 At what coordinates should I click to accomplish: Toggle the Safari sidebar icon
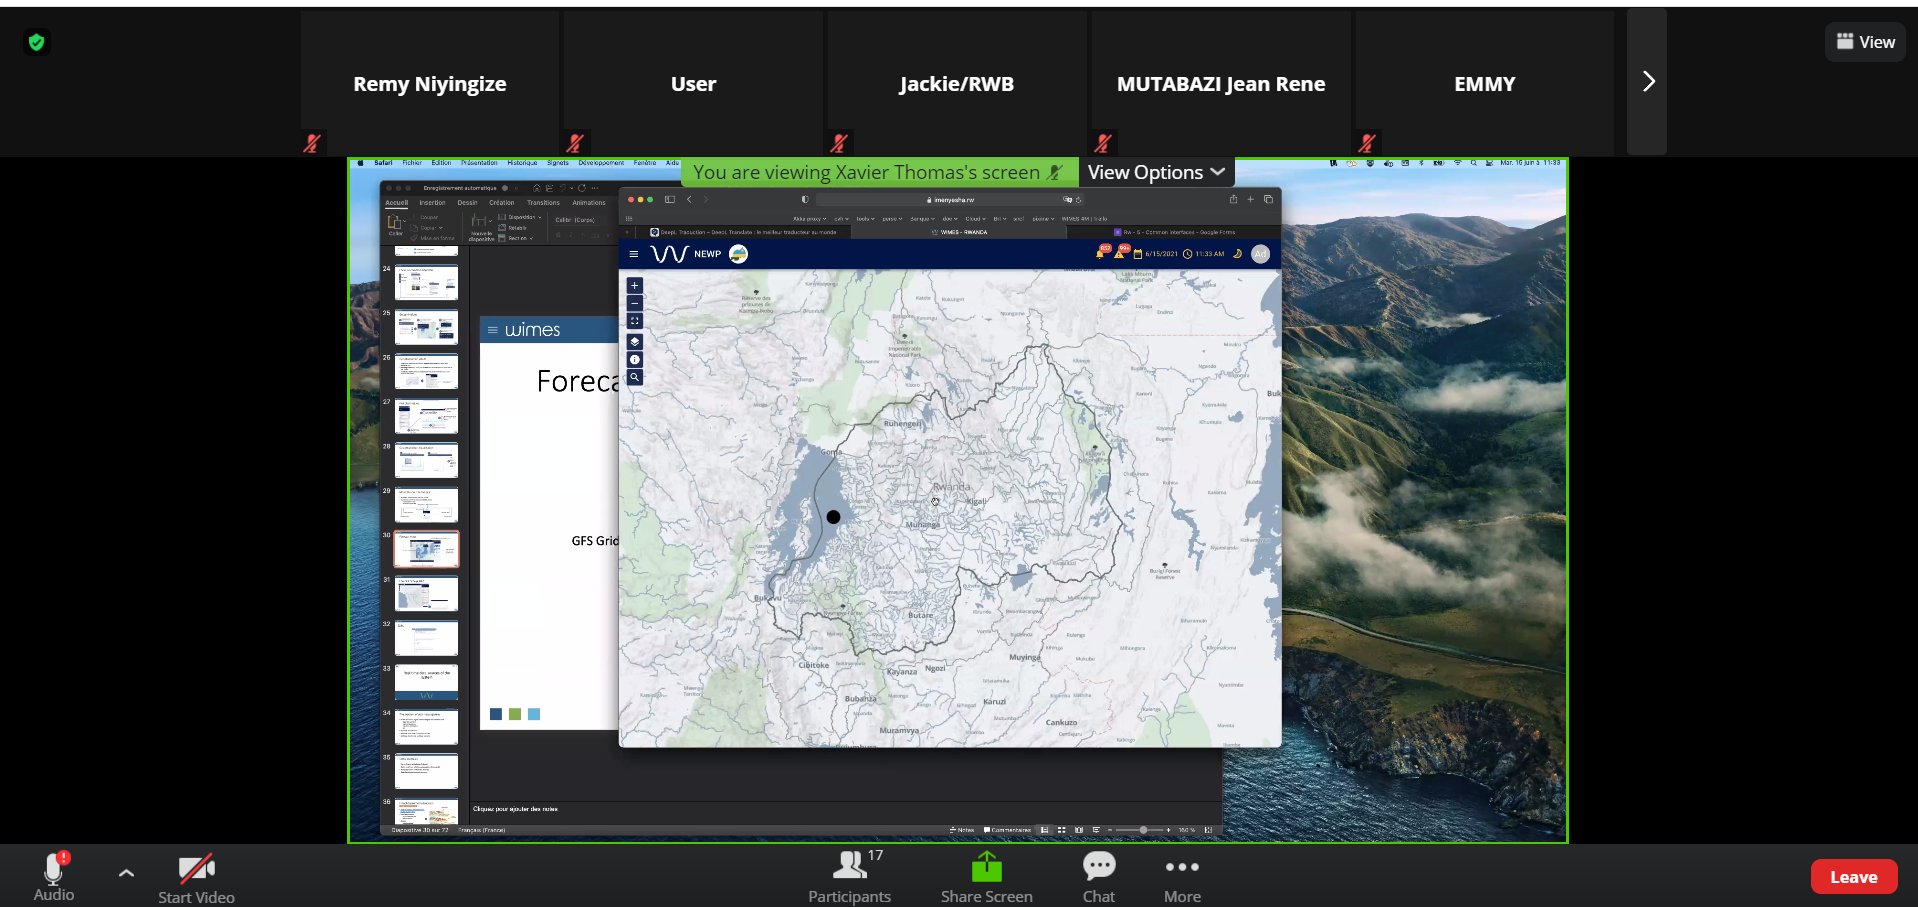tap(670, 200)
